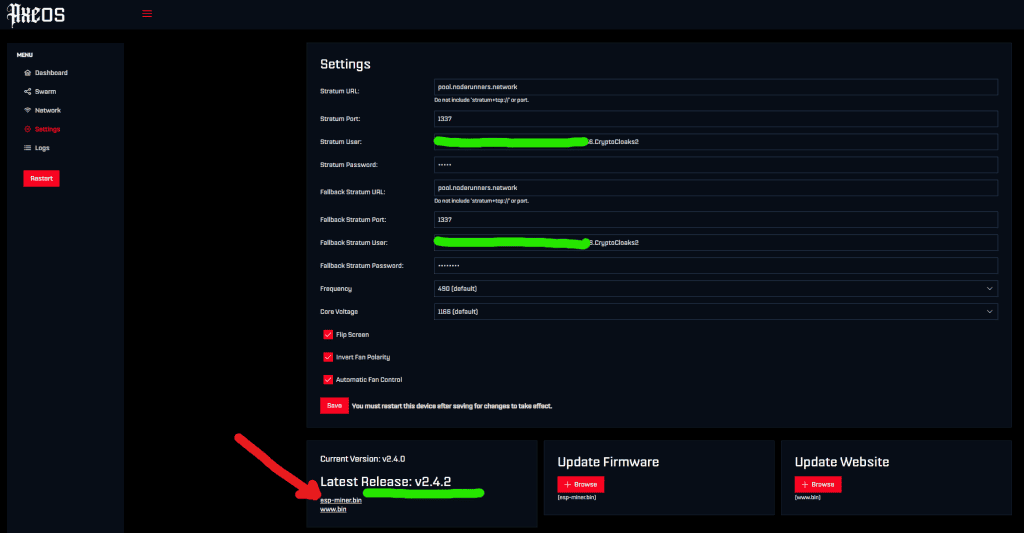Click into Fallback Stratum Port field
This screenshot has height=533, width=1024.
(x=716, y=219)
